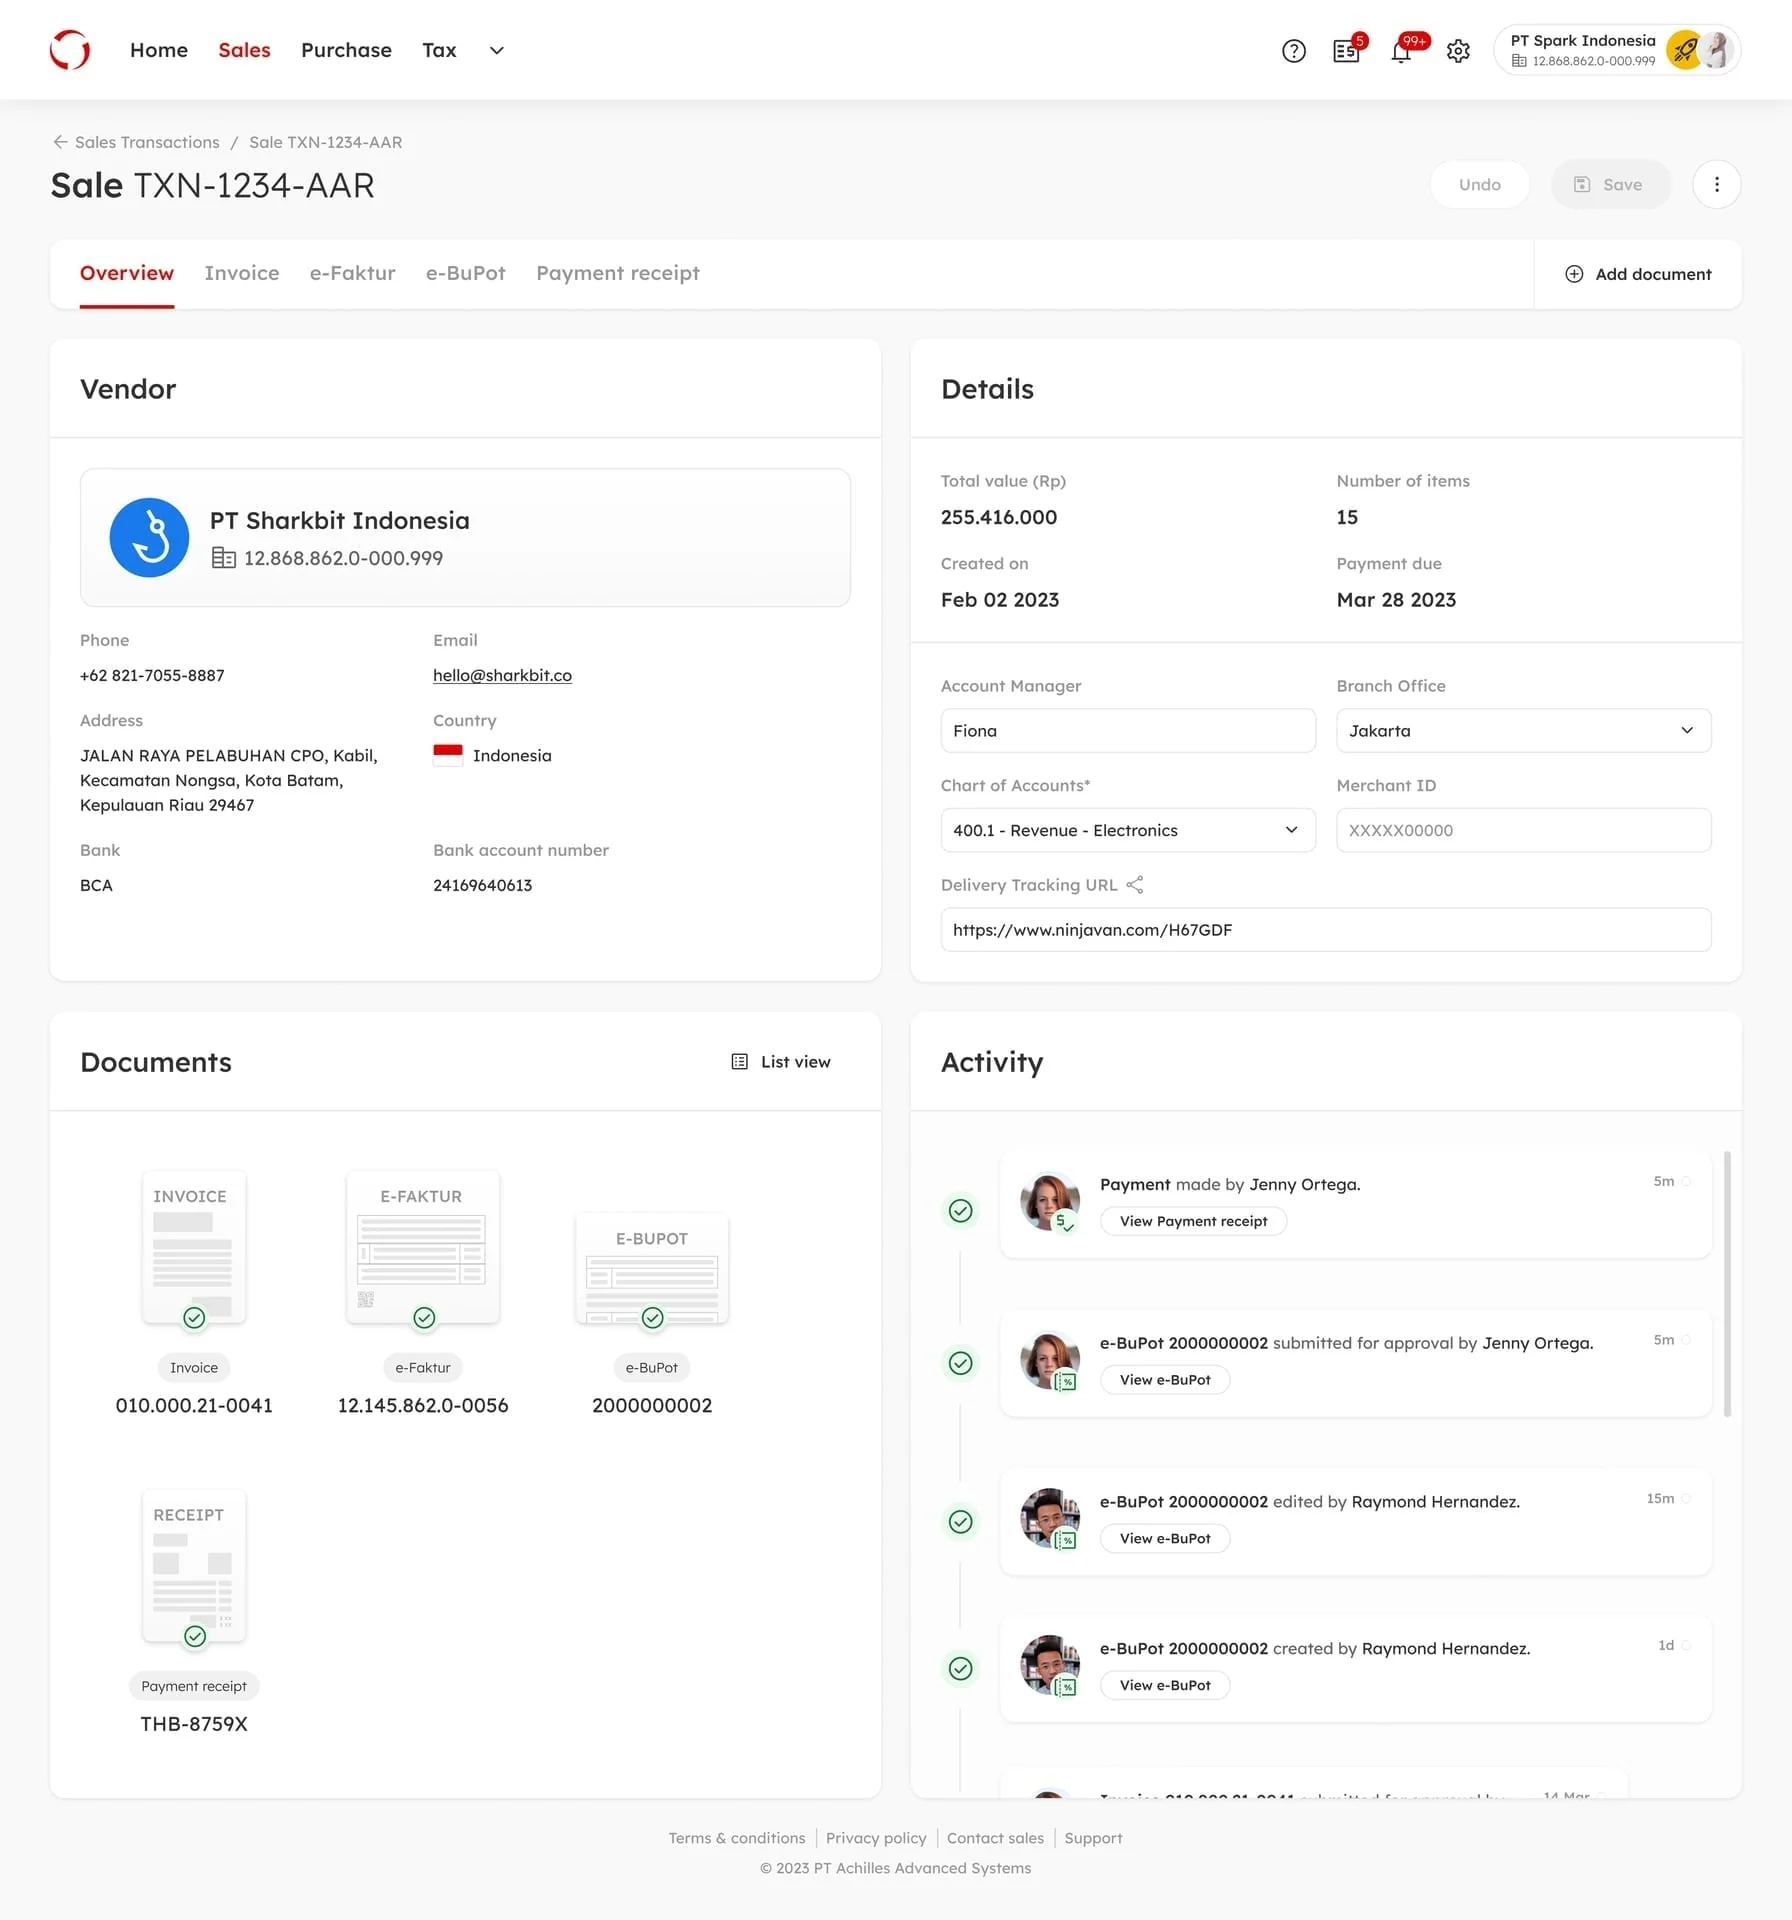Viewport: 1792px width, 1920px height.
Task: Click View e-BuPot under created by Raymond
Action: coord(1165,1686)
